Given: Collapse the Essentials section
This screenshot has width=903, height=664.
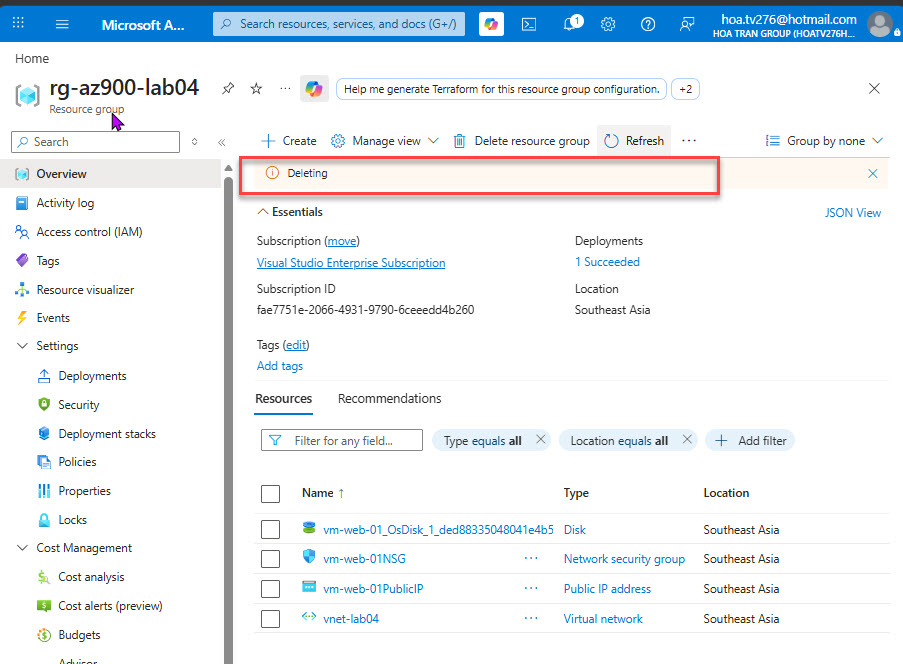Looking at the screenshot, I should point(290,212).
